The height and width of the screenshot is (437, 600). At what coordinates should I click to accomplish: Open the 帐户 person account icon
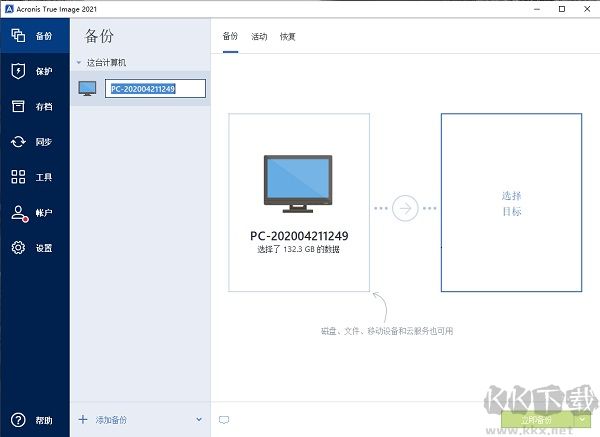coord(19,214)
